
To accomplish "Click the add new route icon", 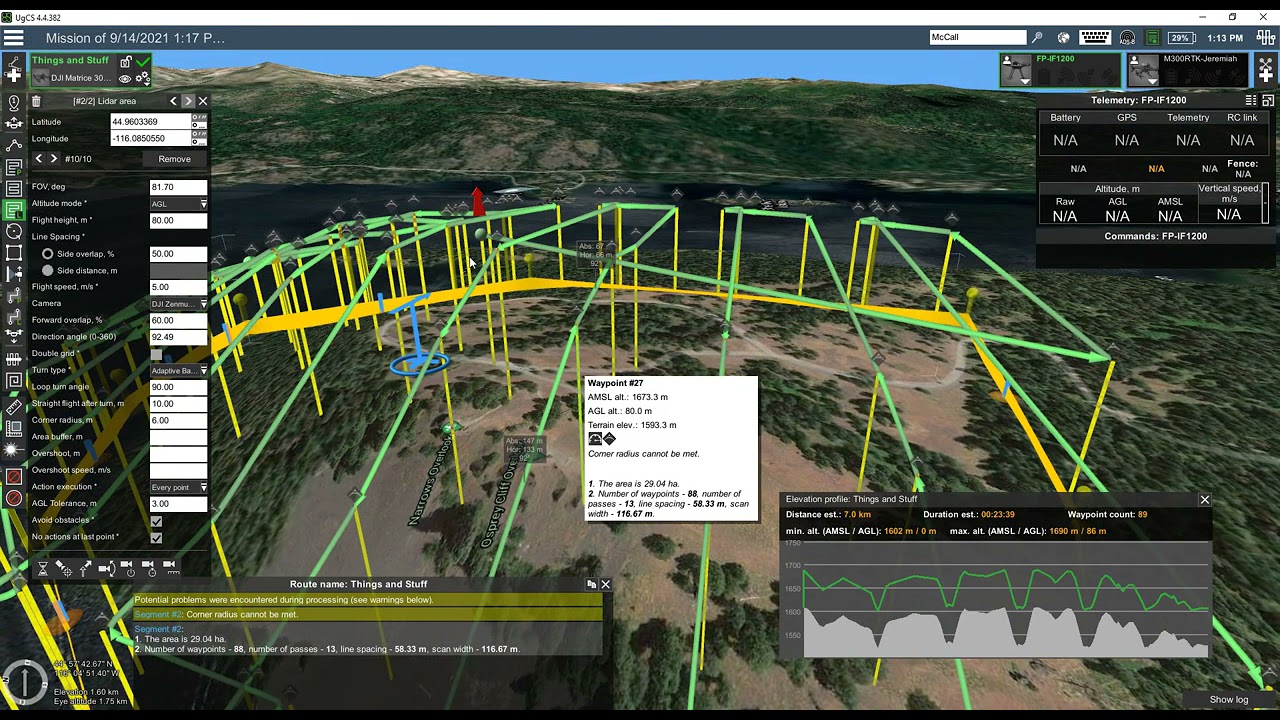I will 14,68.
